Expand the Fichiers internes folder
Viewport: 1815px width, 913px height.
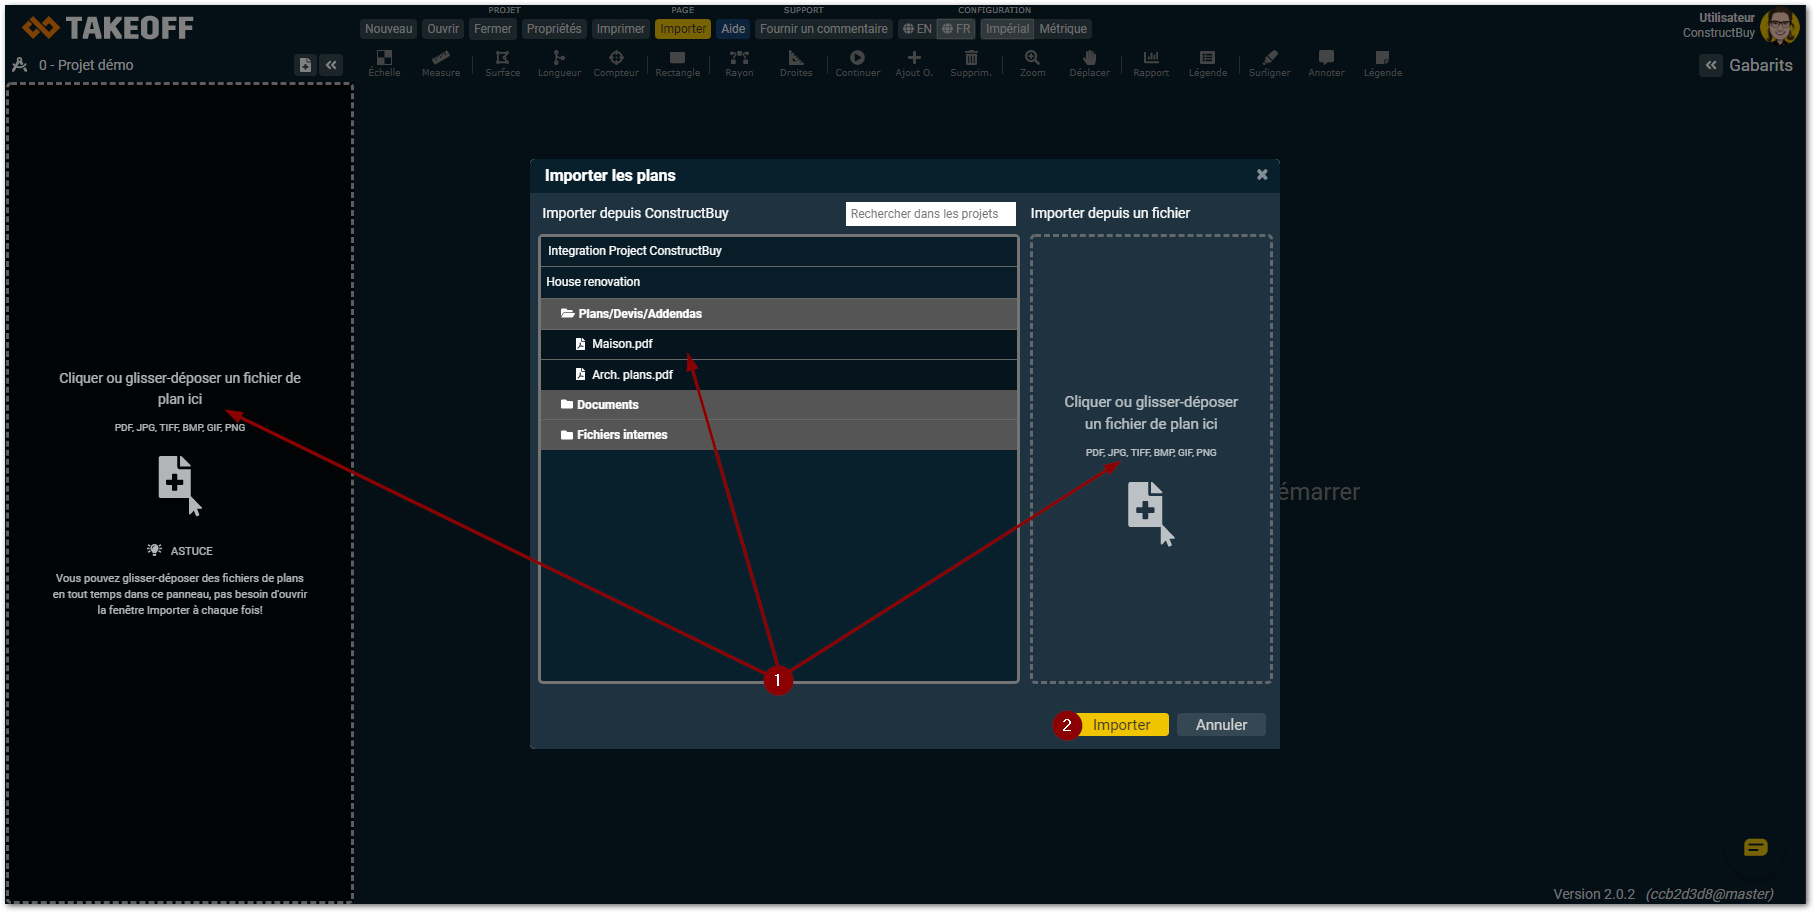pyautogui.click(x=621, y=435)
